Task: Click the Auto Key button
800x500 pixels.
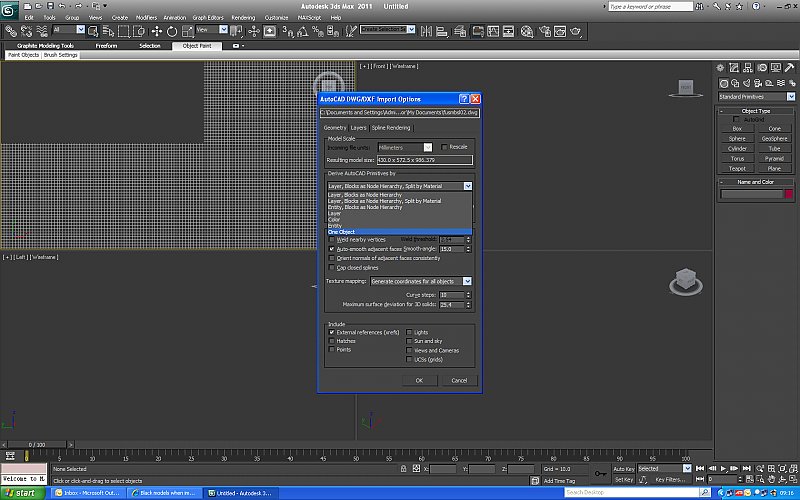Action: point(623,468)
